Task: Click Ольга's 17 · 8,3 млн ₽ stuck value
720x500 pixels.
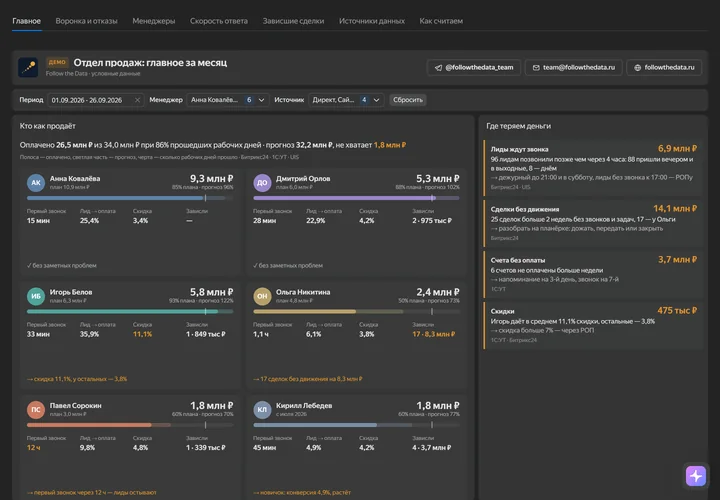Action: [433, 334]
